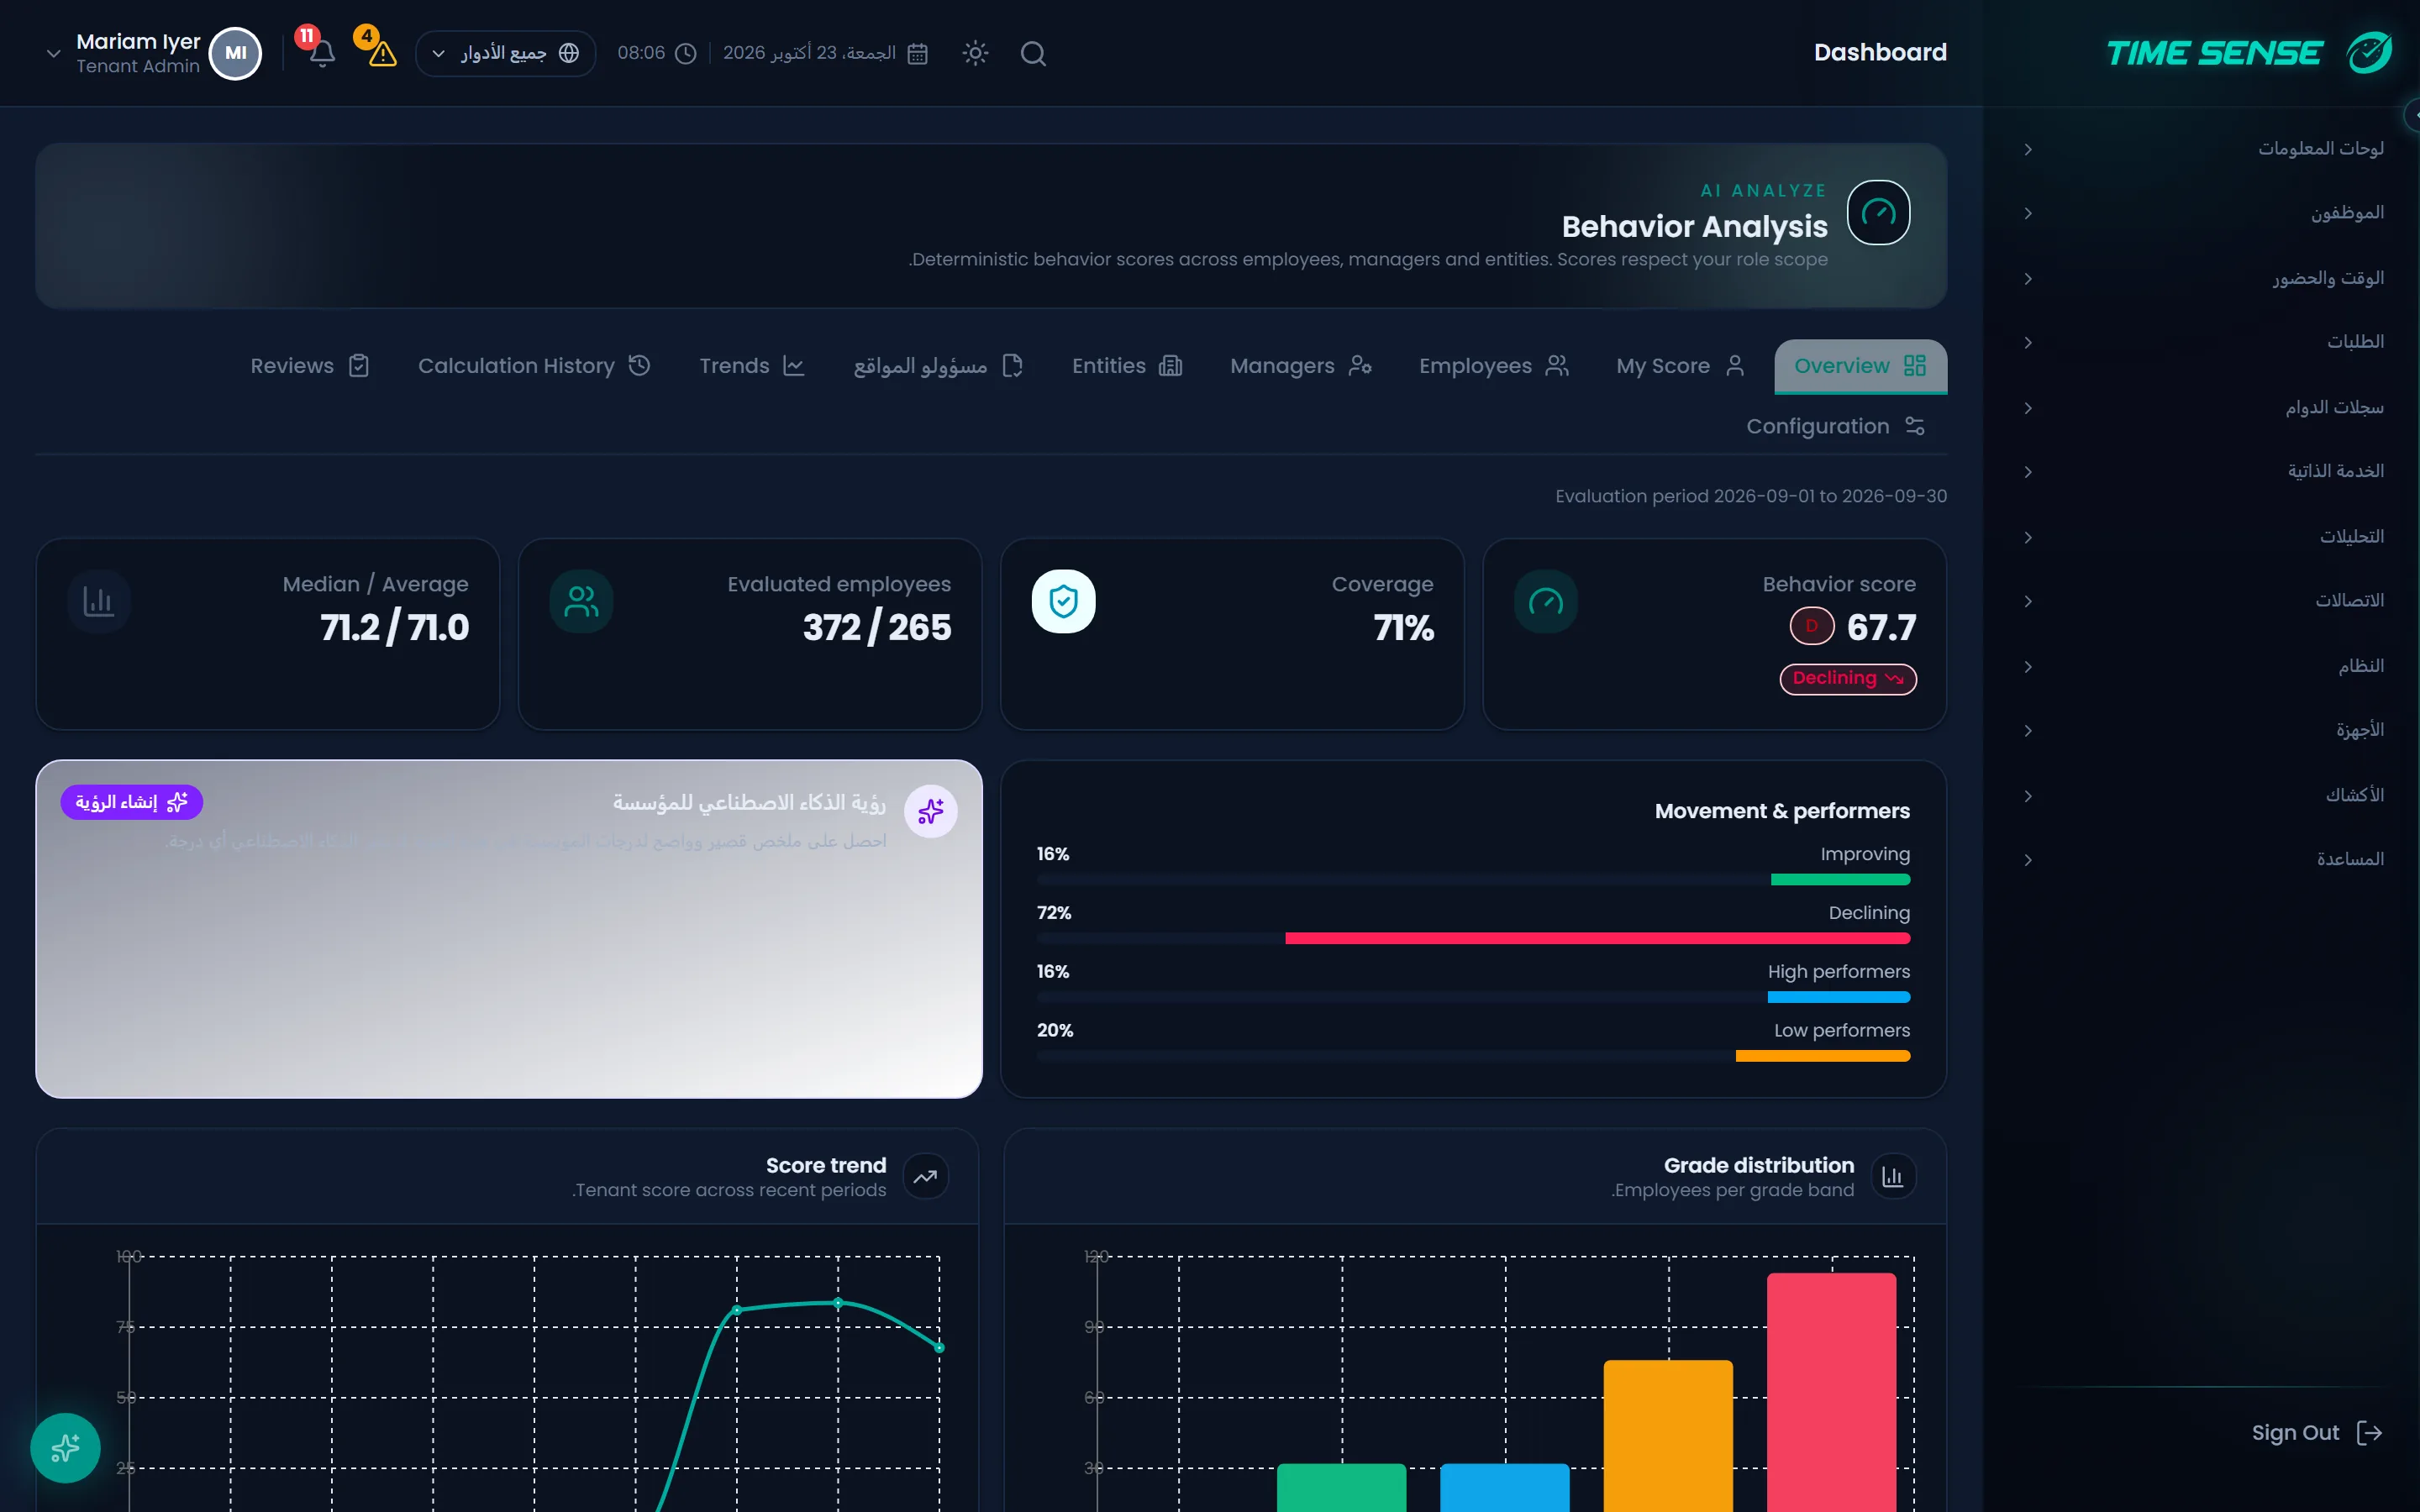Screen dimensions: 2420x1512
Task: Expand الأجهزة sidebar section
Action: point(2204,731)
